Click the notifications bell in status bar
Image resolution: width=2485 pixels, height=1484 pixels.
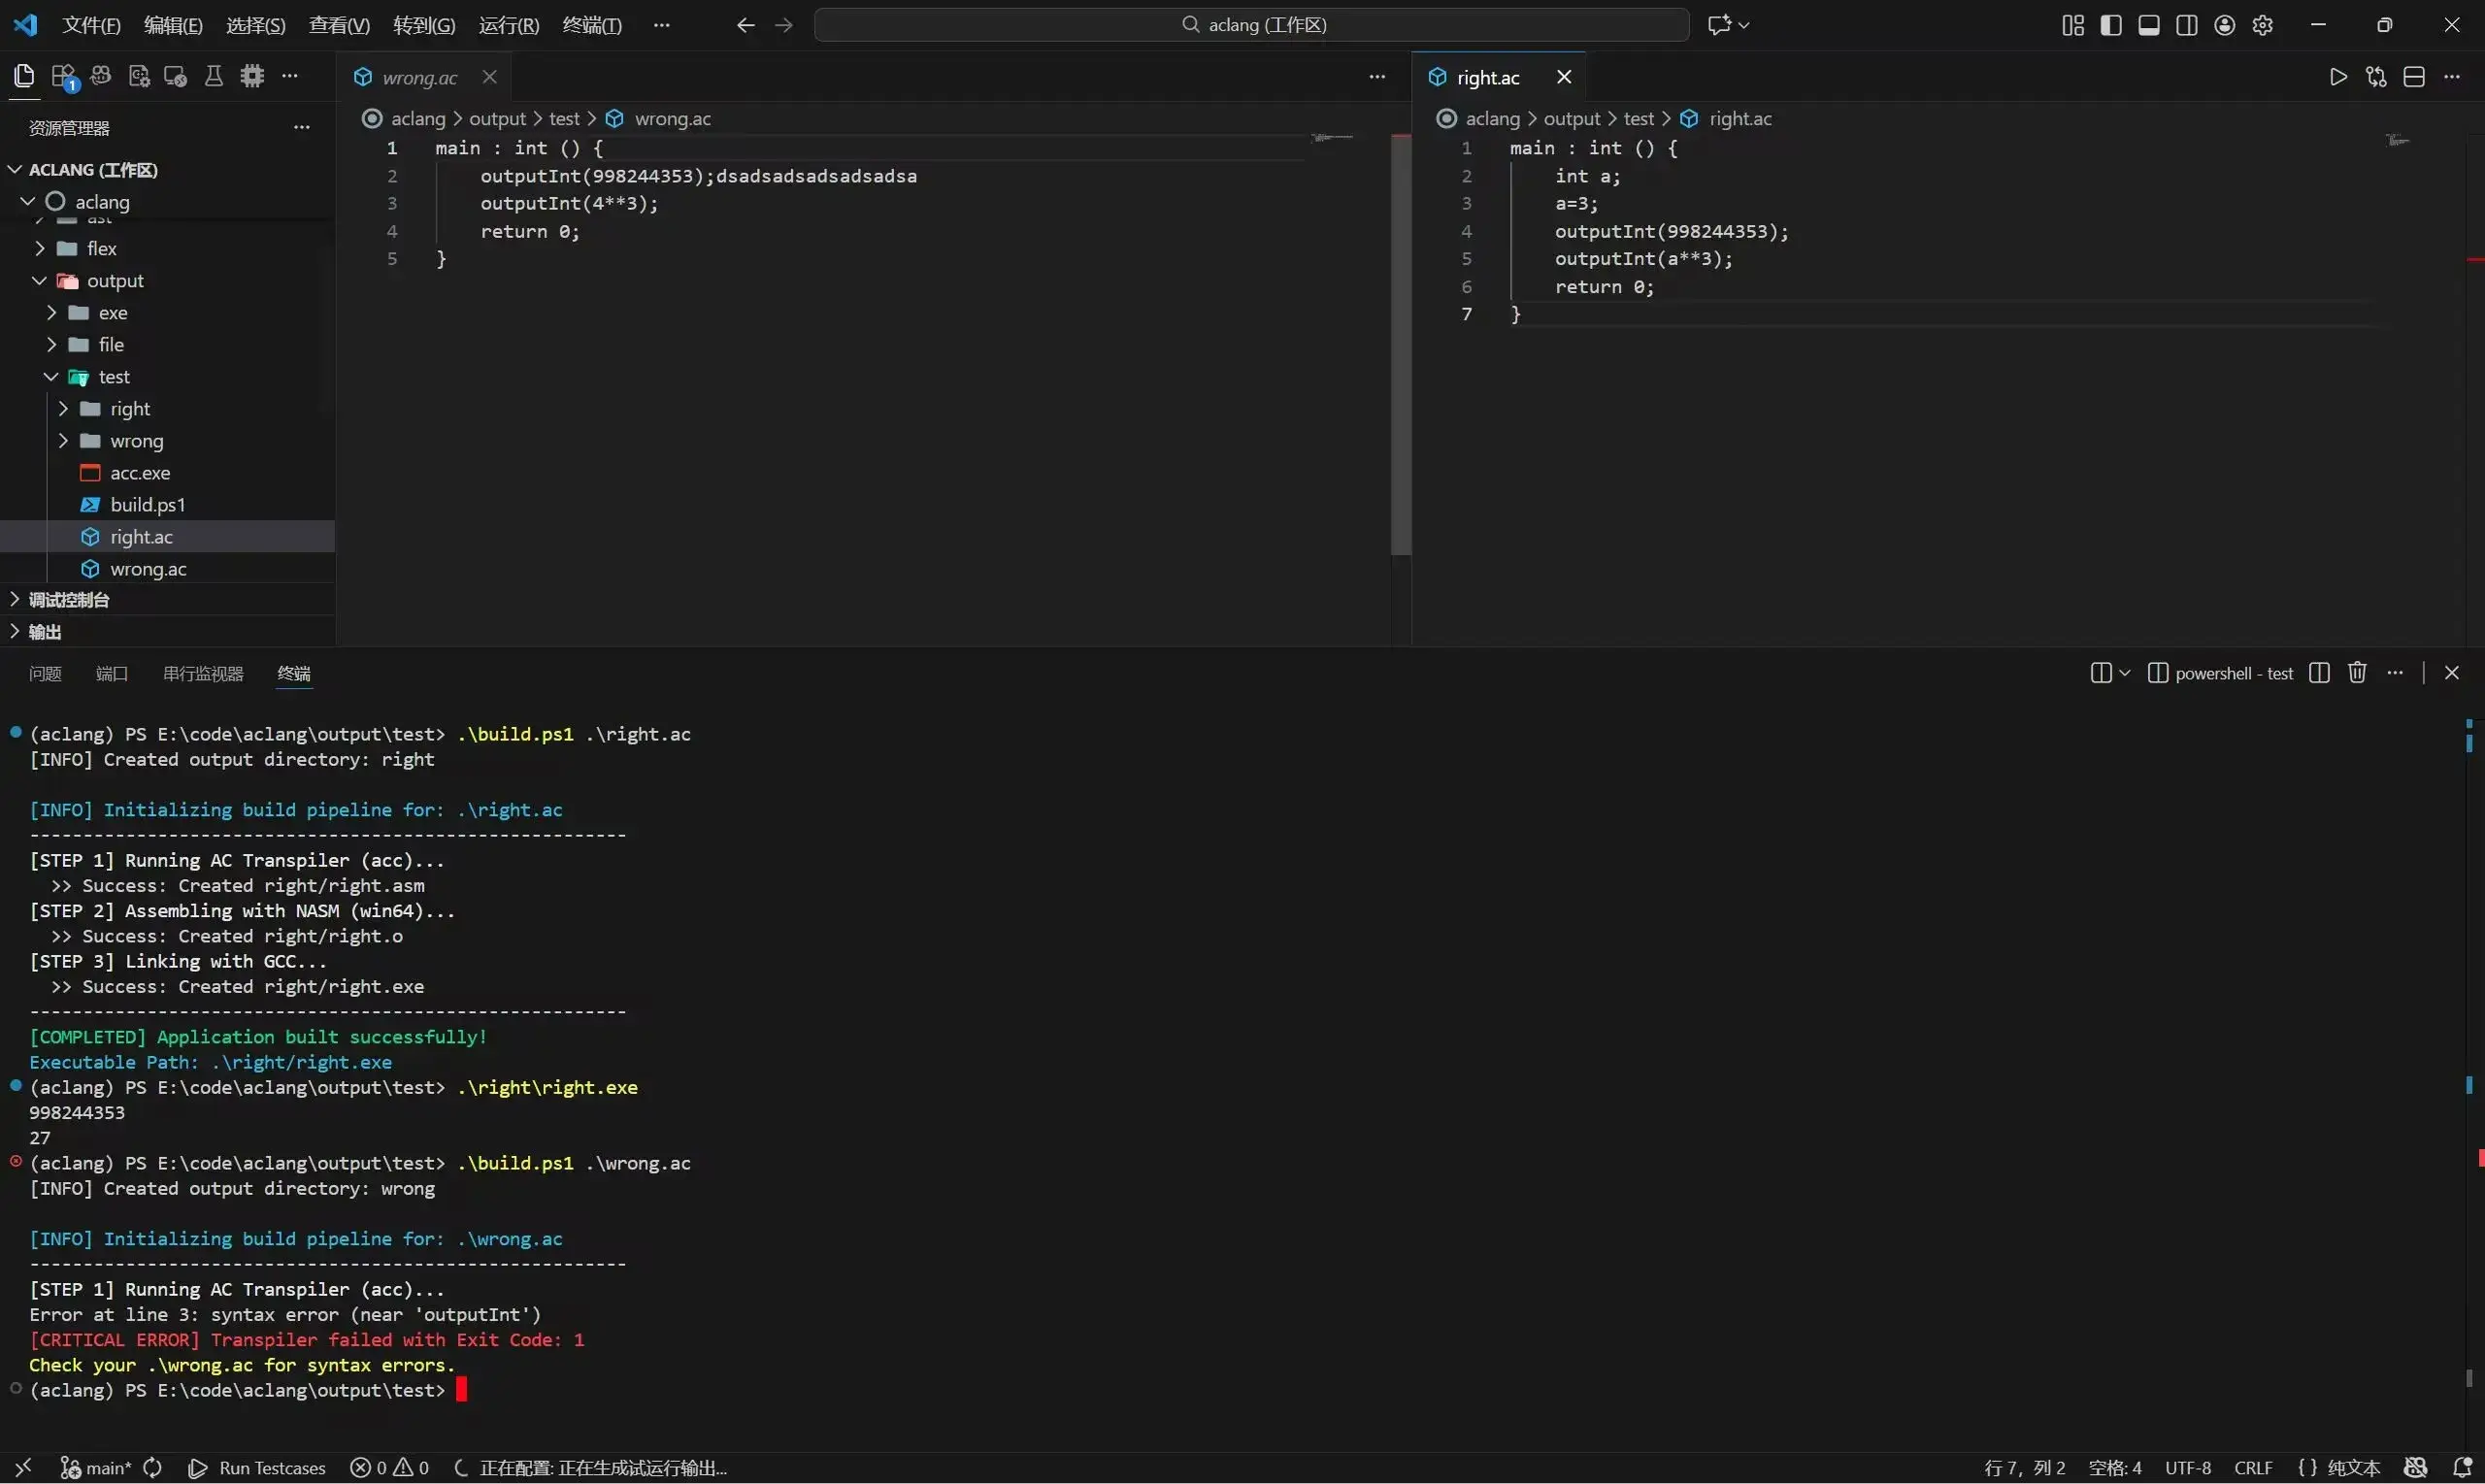click(2462, 1467)
